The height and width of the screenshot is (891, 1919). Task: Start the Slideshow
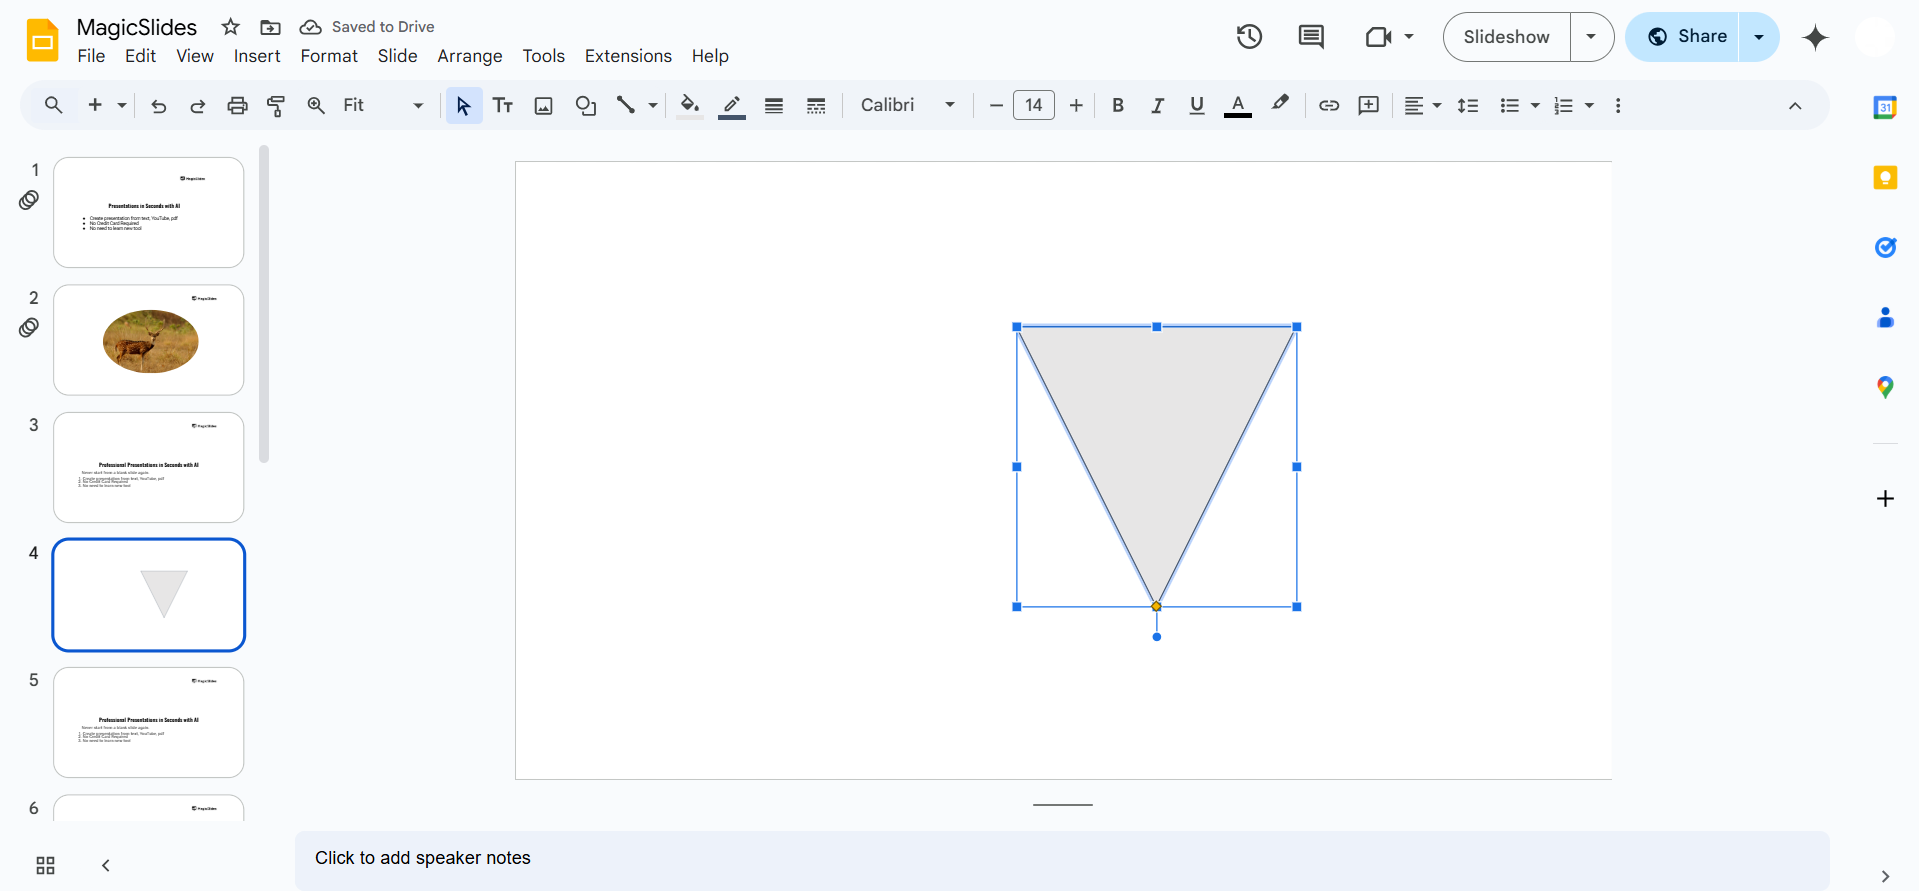point(1506,37)
